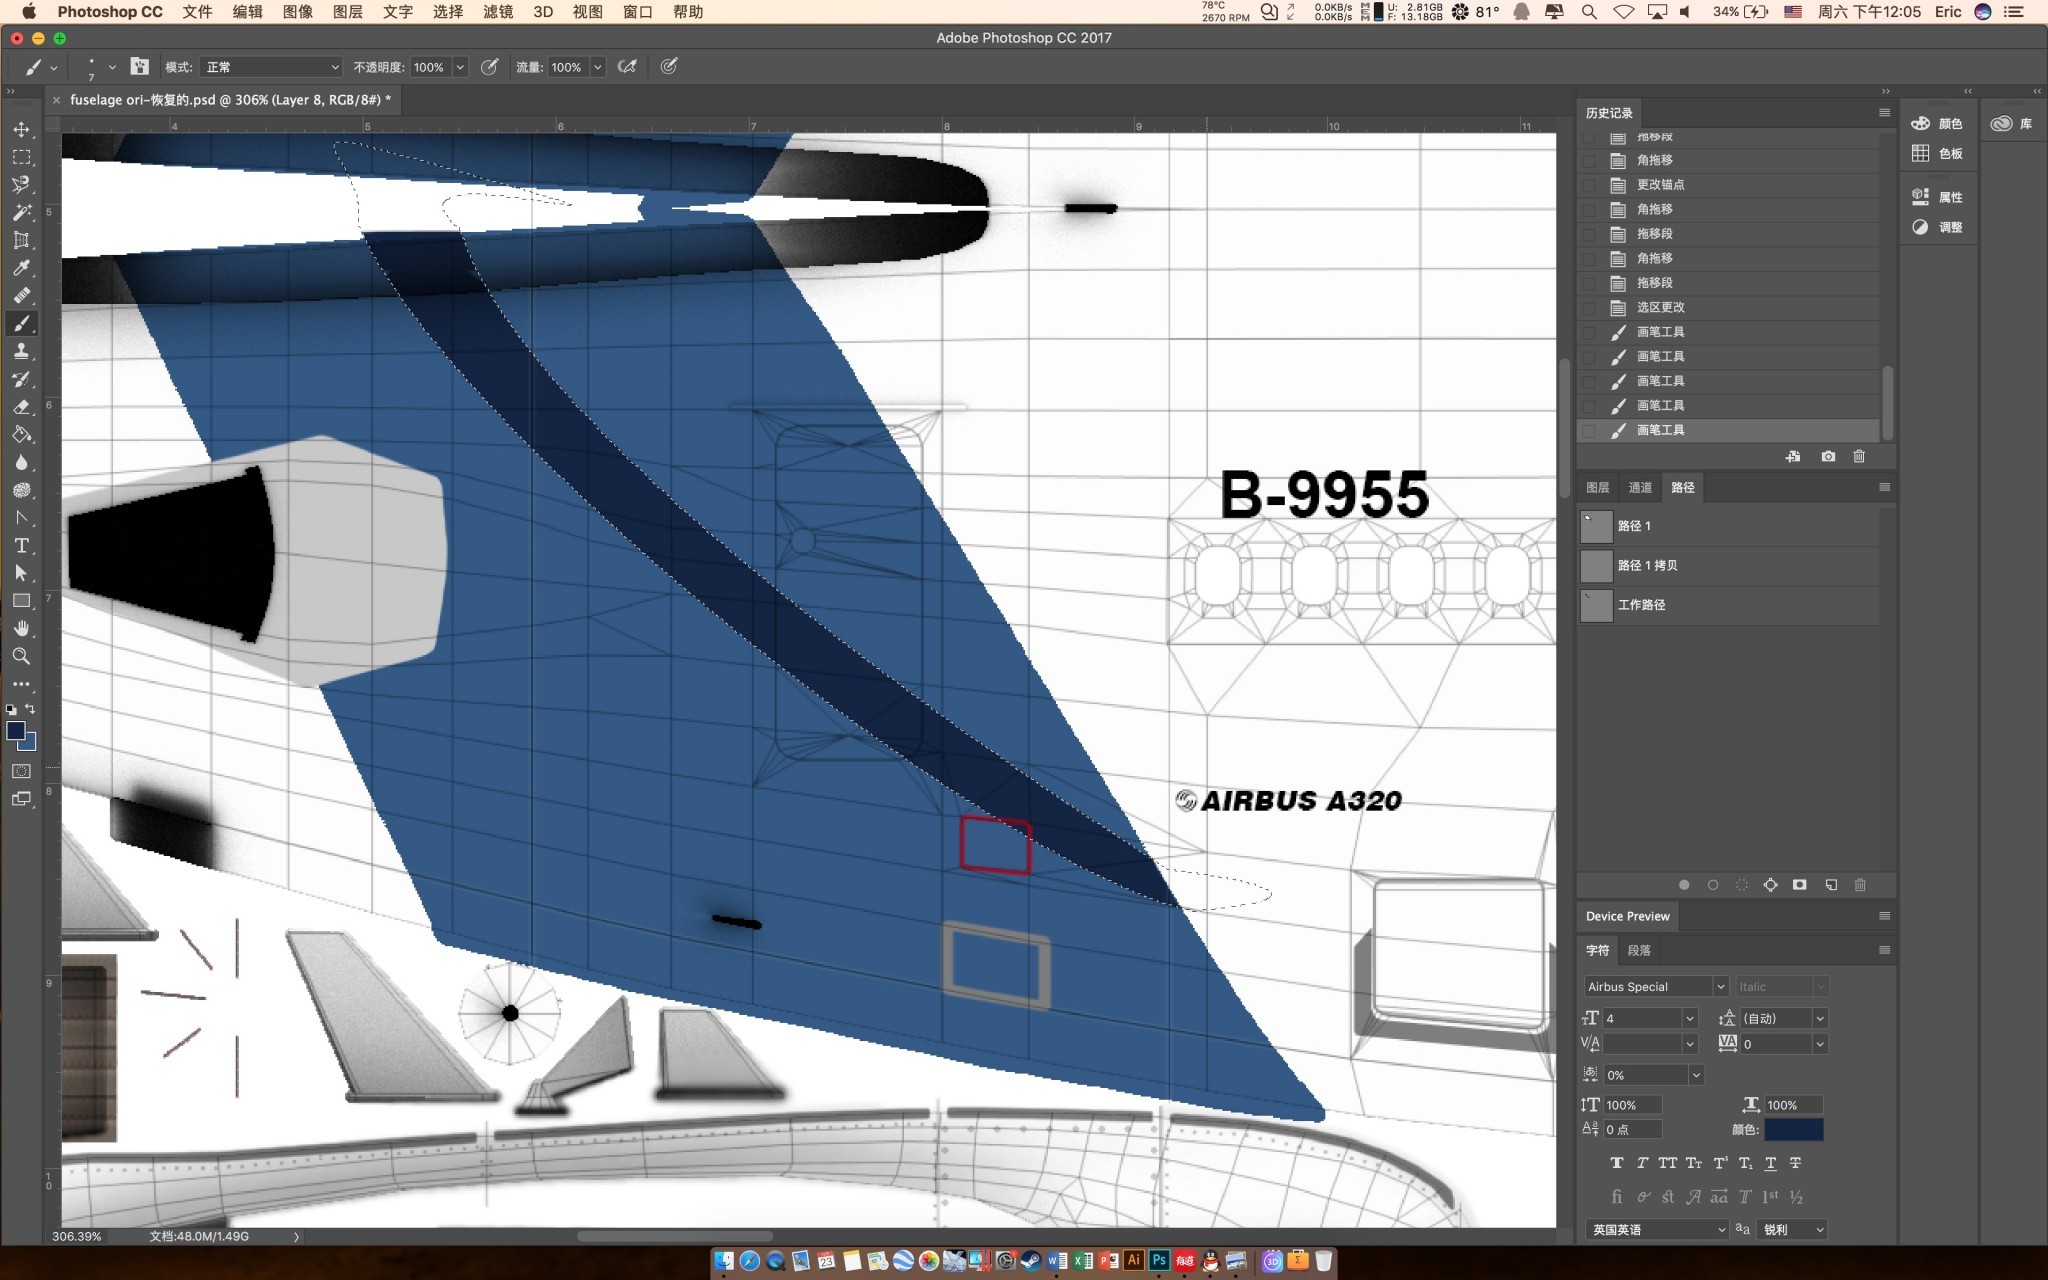Toggle Faux Italic text style
The height and width of the screenshot is (1280, 2048).
tap(1642, 1163)
